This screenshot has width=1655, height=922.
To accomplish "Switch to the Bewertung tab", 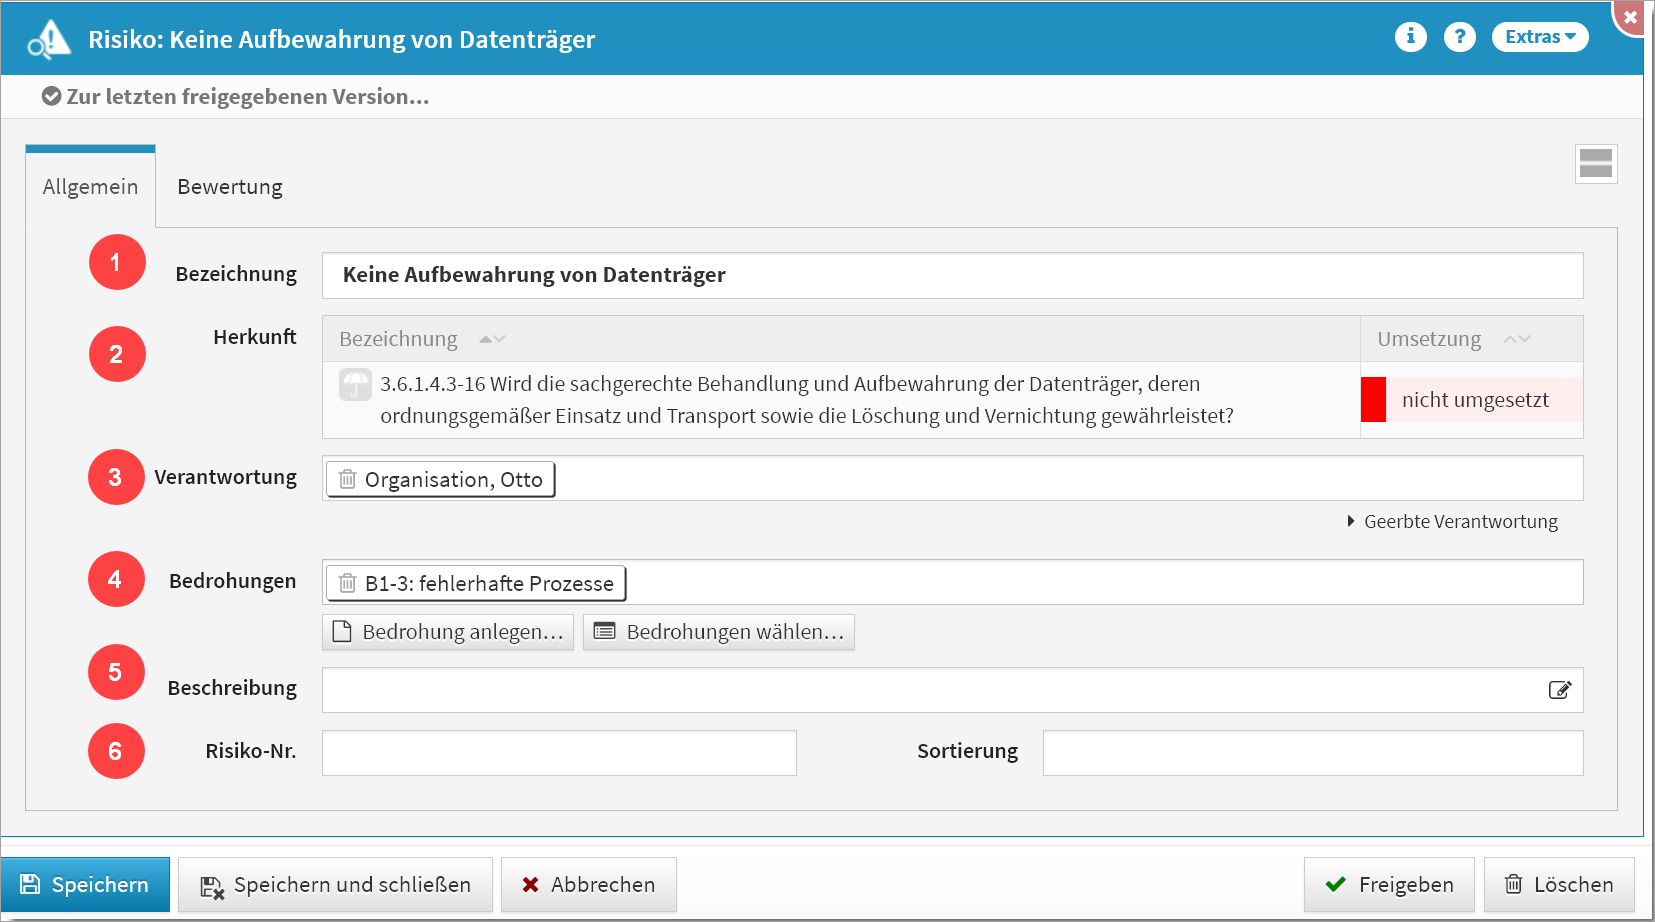I will pyautogui.click(x=230, y=187).
